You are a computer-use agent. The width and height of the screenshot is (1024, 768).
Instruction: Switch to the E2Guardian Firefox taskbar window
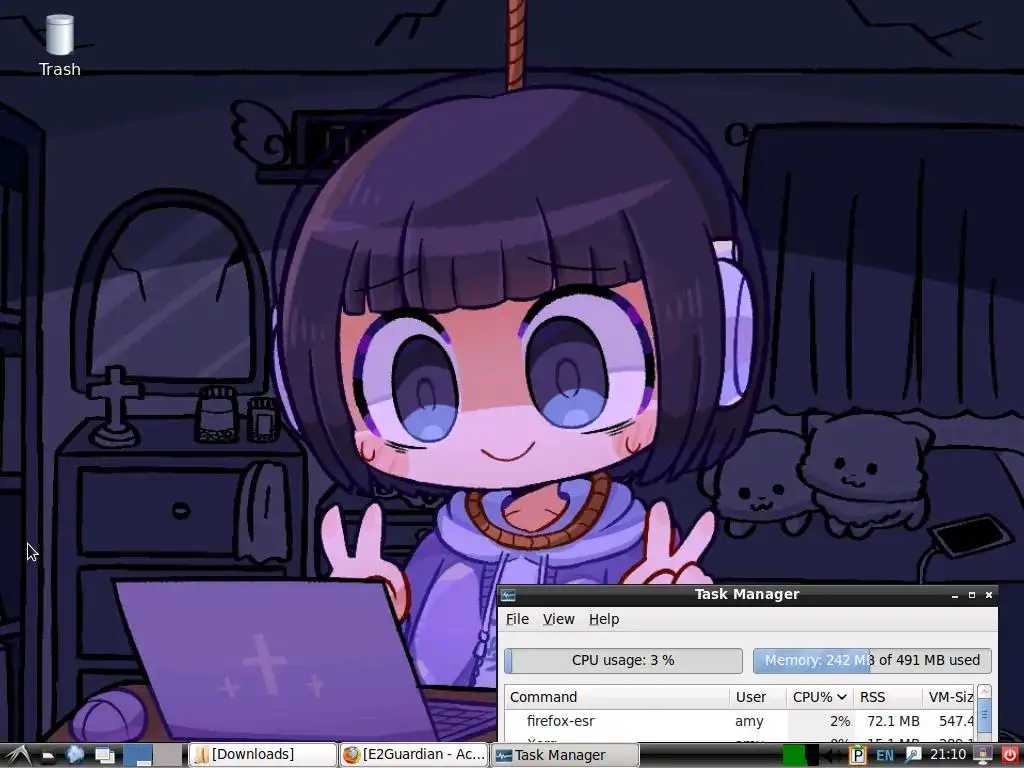(414, 755)
